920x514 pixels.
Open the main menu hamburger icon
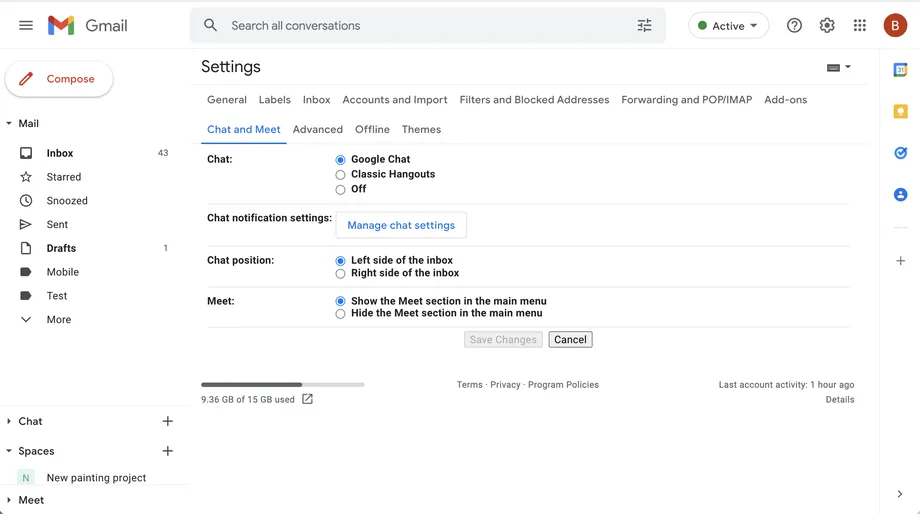click(x=26, y=25)
